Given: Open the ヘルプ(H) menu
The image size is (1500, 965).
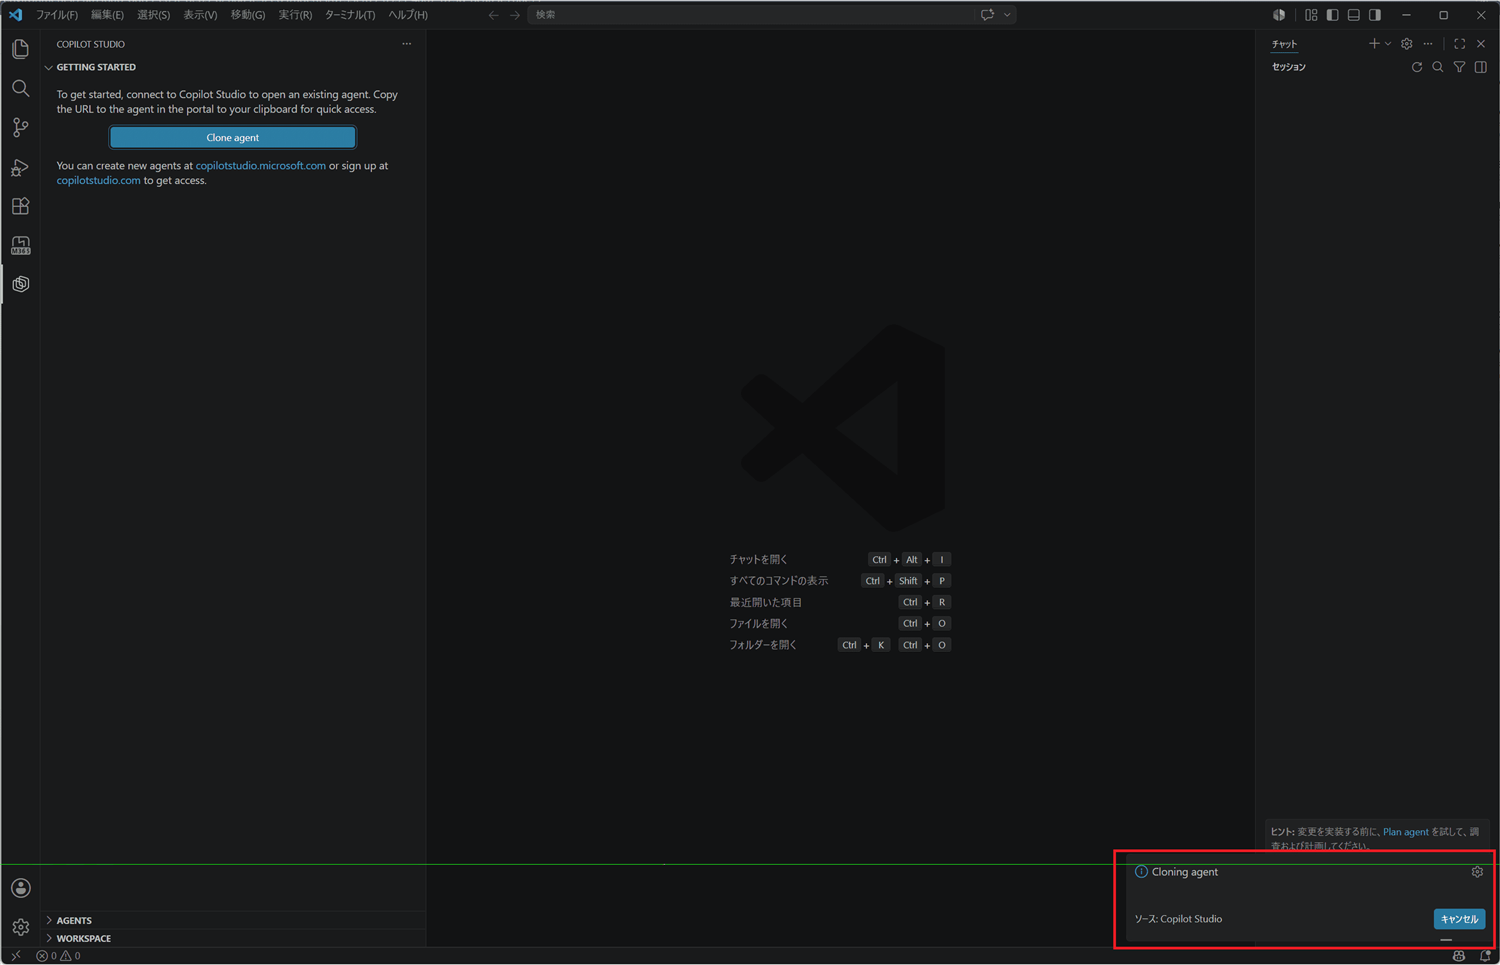Looking at the screenshot, I should click(408, 15).
